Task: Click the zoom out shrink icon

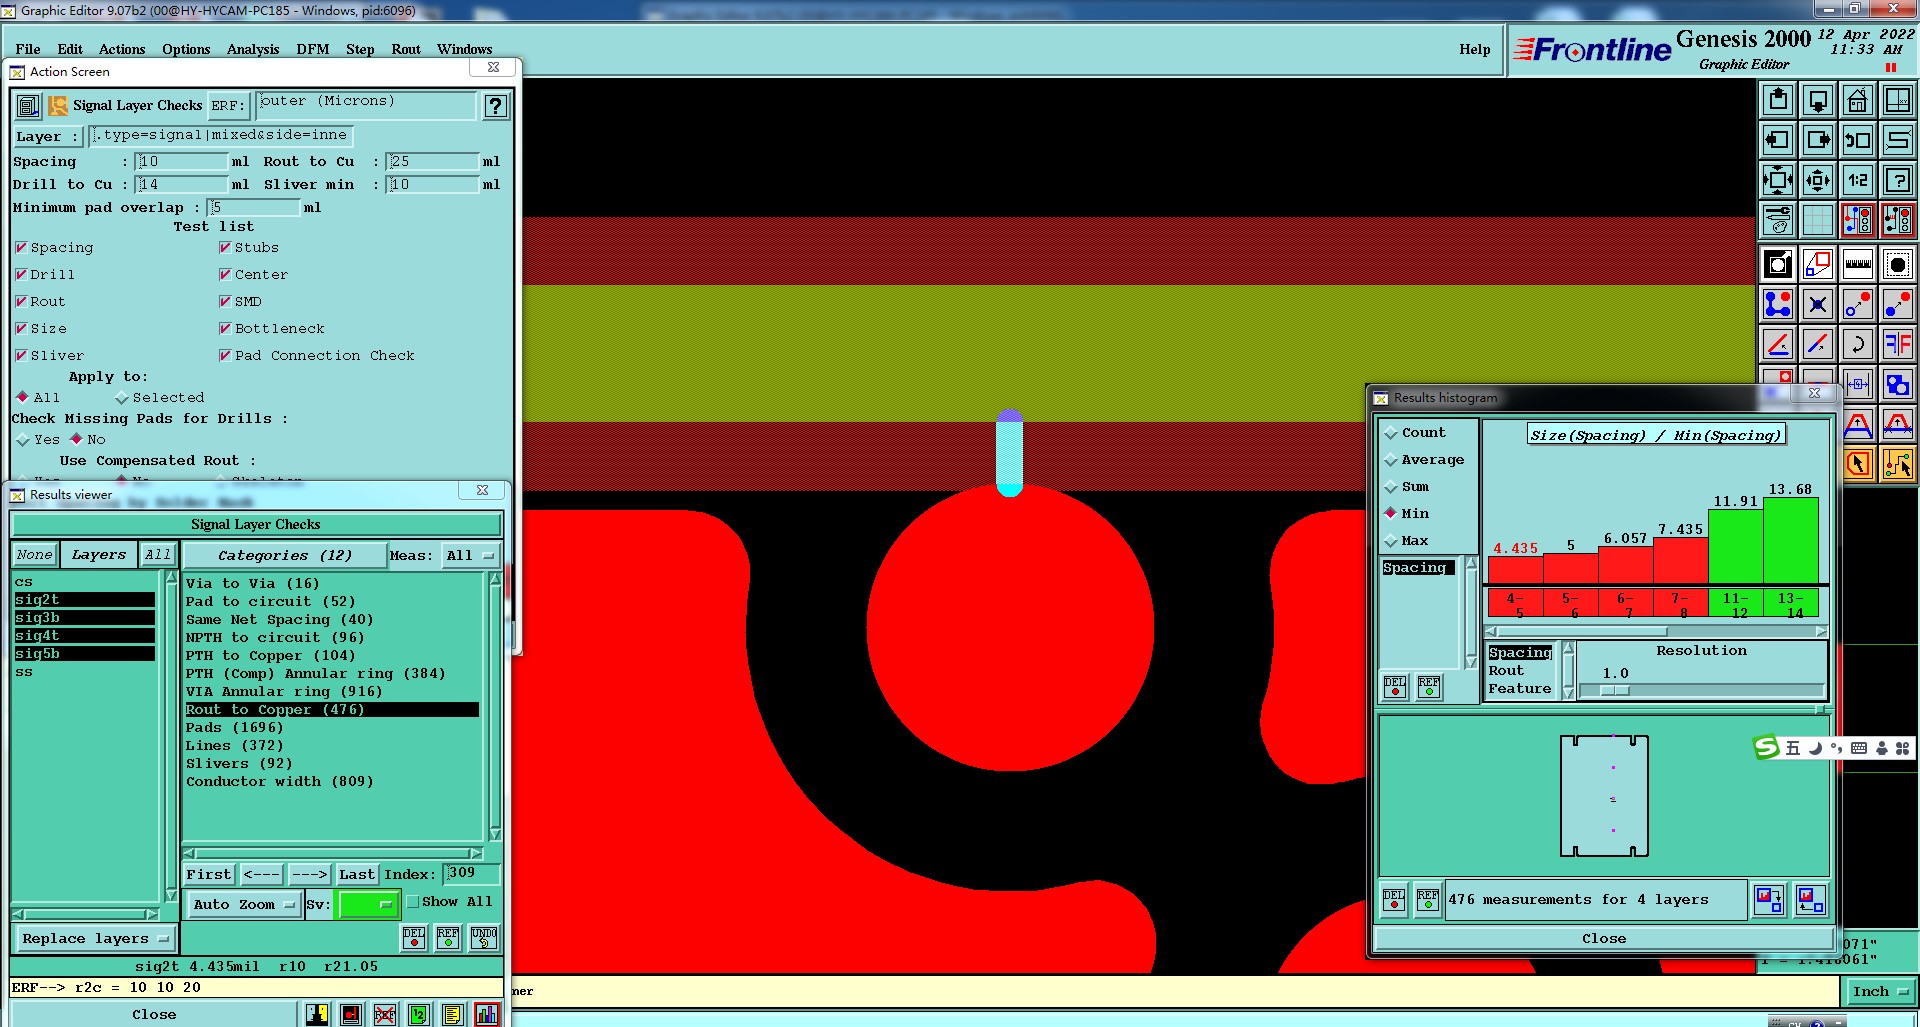Action: (1817, 180)
